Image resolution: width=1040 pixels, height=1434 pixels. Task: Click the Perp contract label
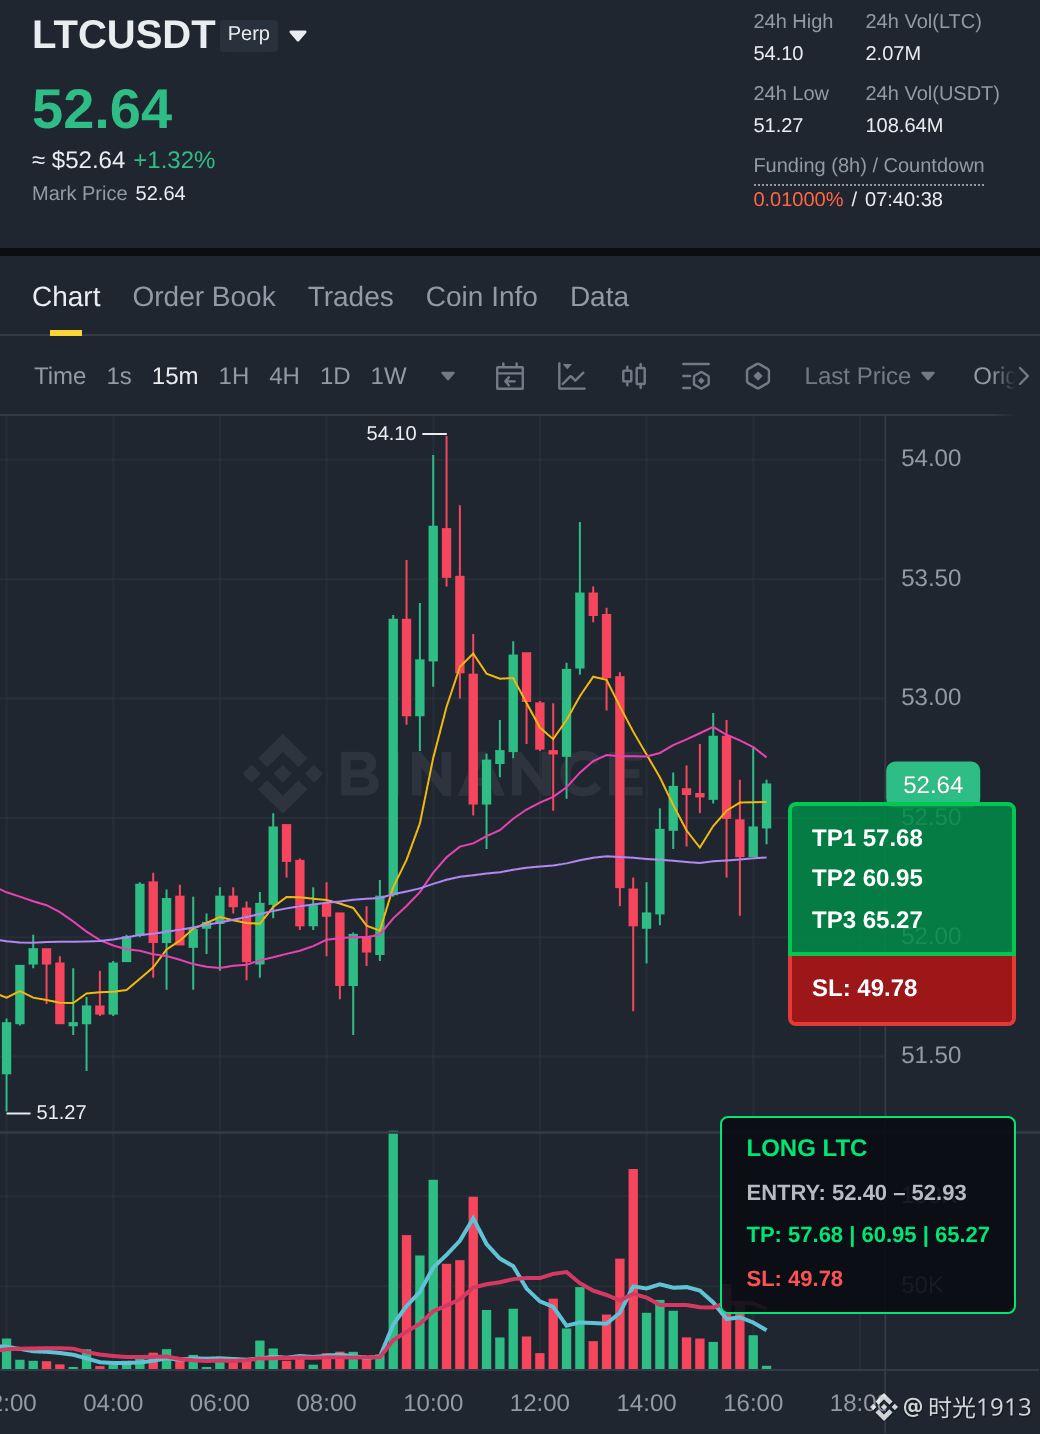[249, 34]
